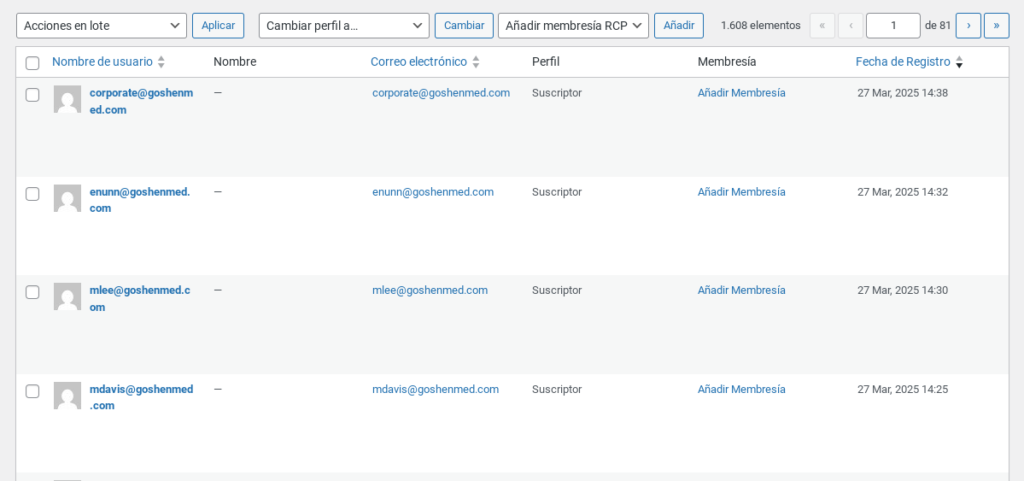Click Suscriptor in the mdavis@goshenmed.com row
The width and height of the screenshot is (1024, 481).
click(556, 389)
